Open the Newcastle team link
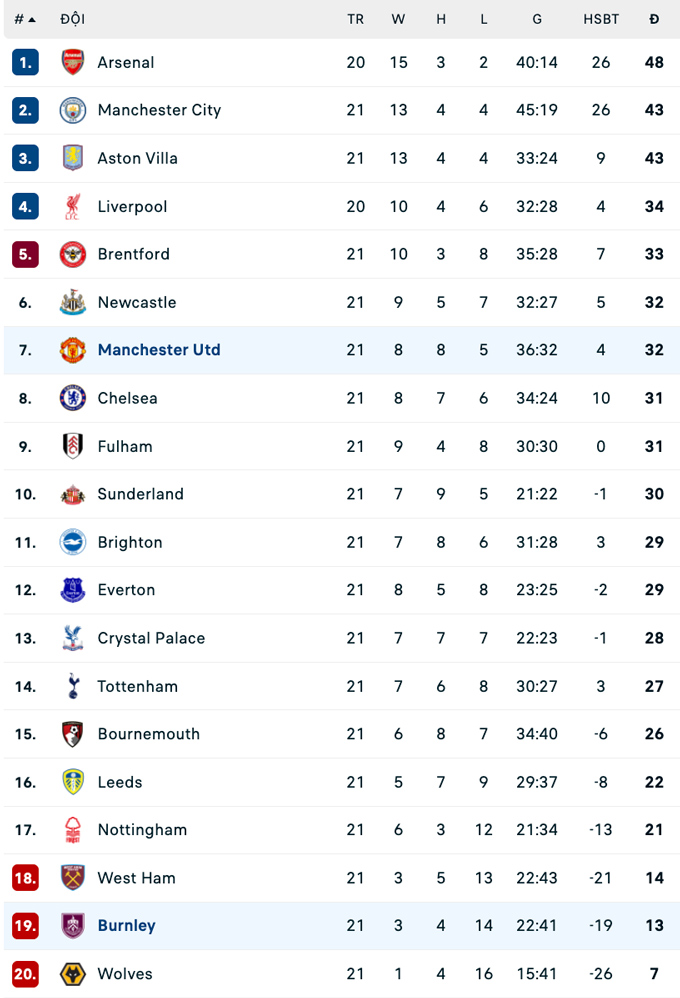 [x=137, y=302]
